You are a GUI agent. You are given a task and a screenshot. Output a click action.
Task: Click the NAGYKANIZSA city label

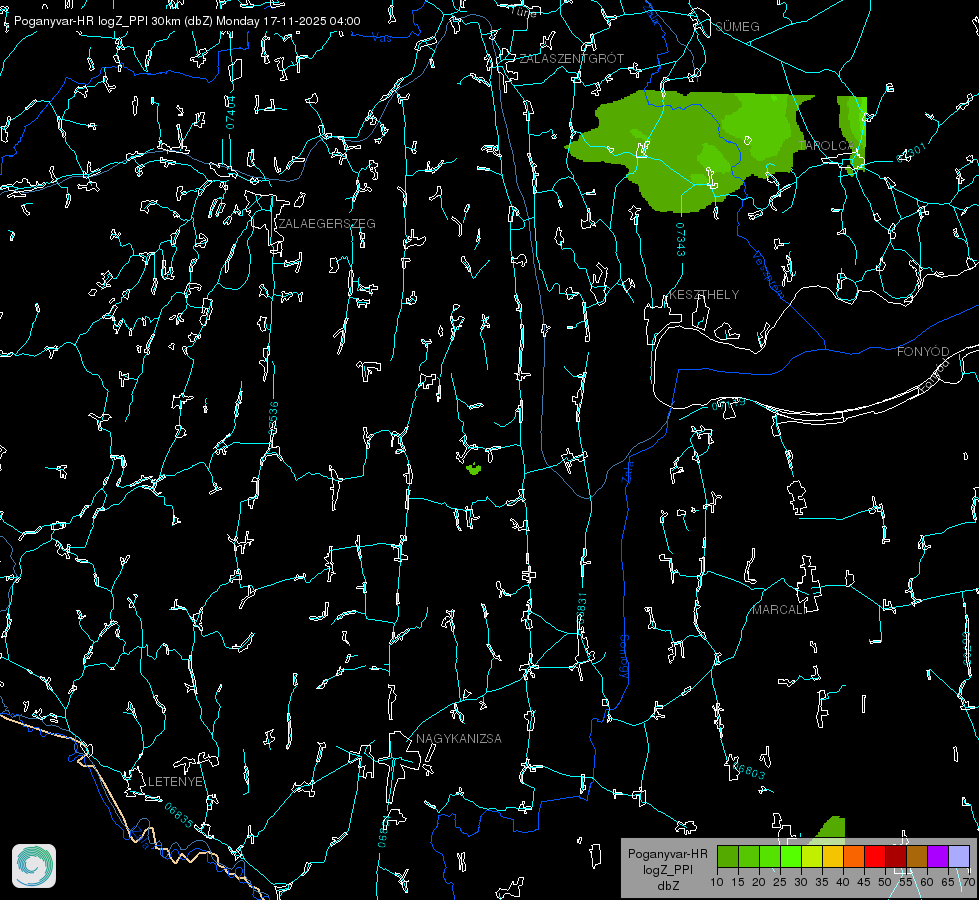(x=459, y=738)
